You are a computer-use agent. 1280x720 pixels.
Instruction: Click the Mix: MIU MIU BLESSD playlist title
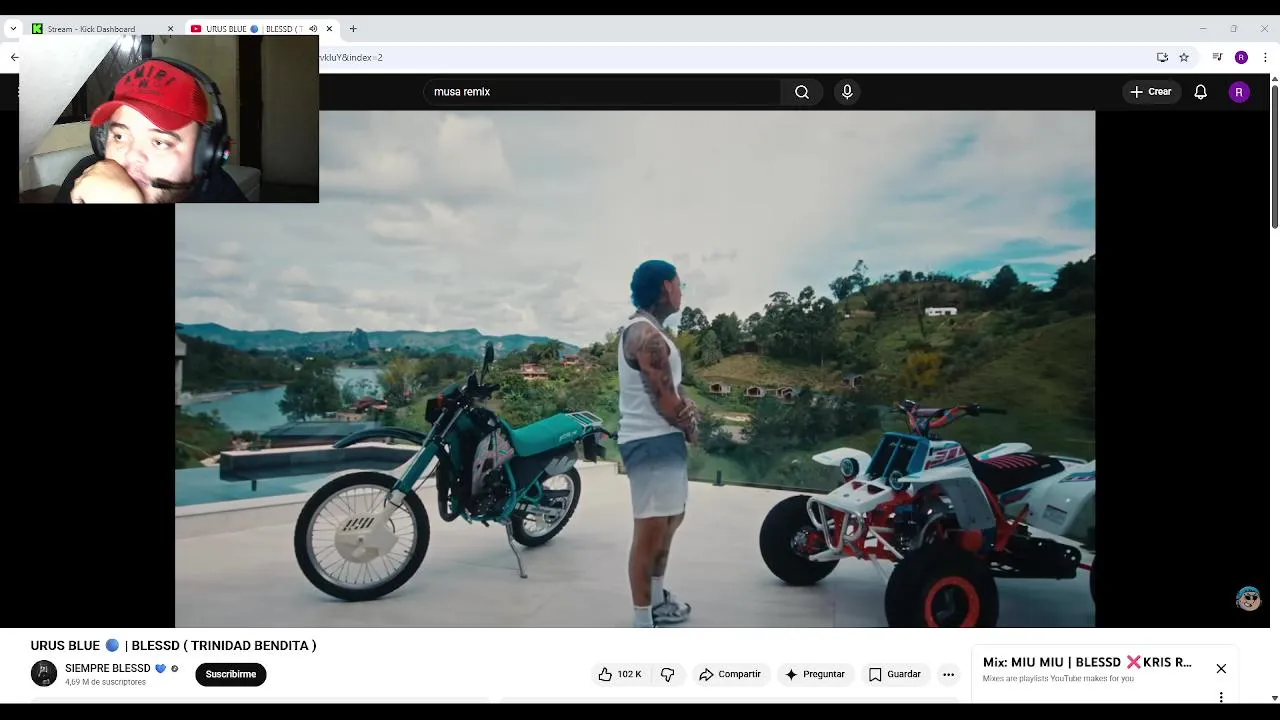click(x=1087, y=662)
